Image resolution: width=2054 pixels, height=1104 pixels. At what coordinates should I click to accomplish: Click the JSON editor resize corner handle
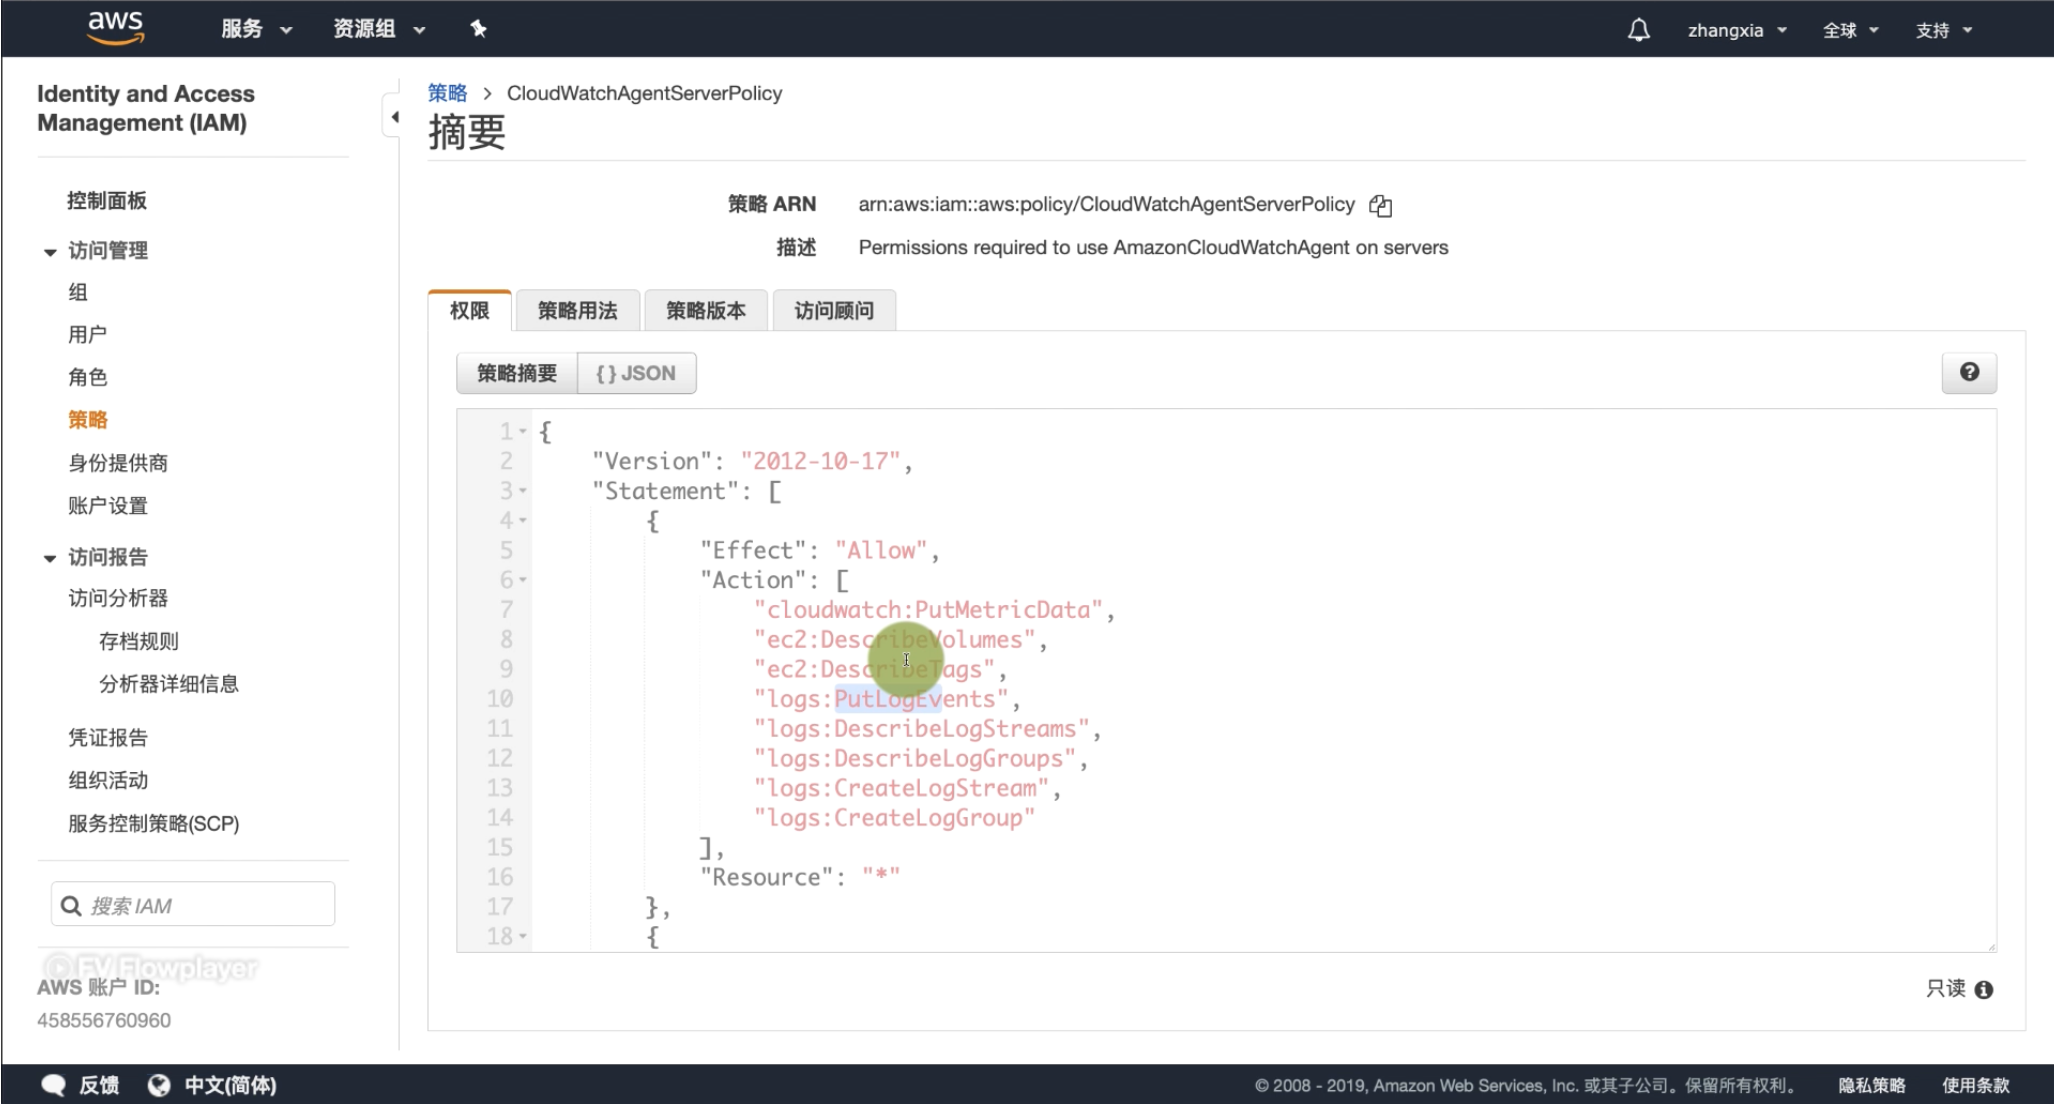coord(1991,946)
